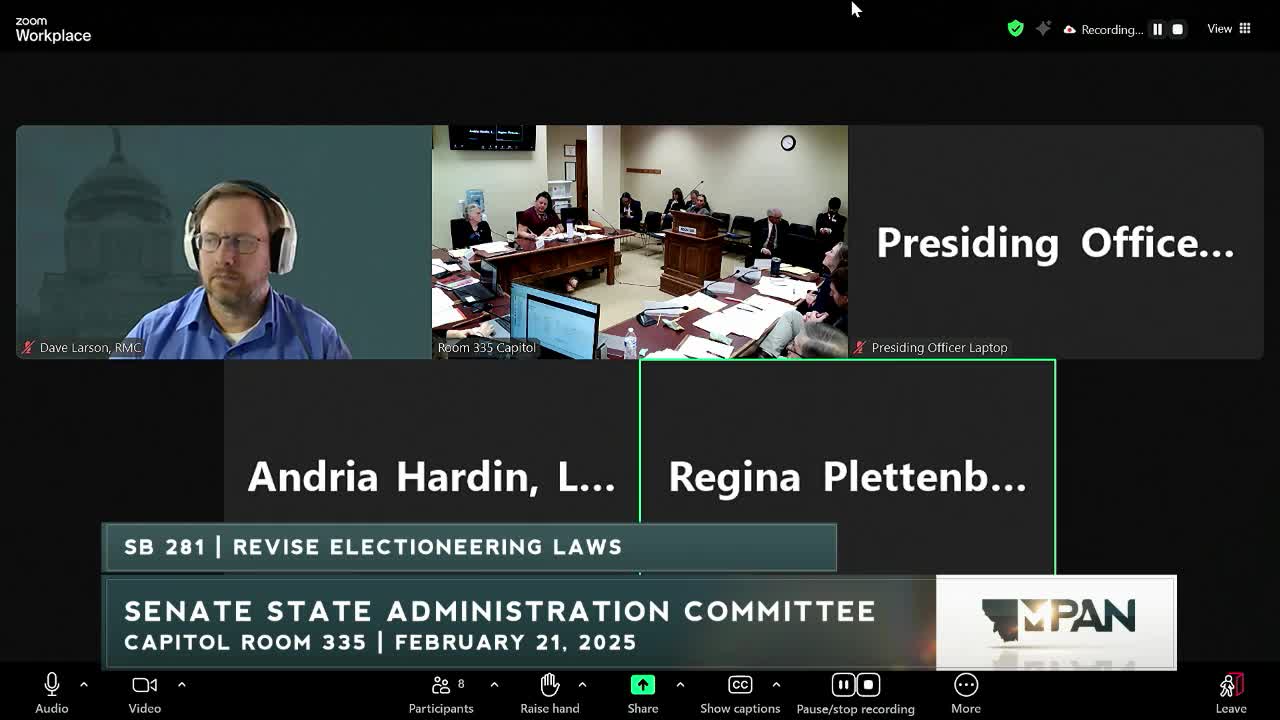
Task: Select the Presiding Officer Laptop tile
Action: [x=1056, y=242]
